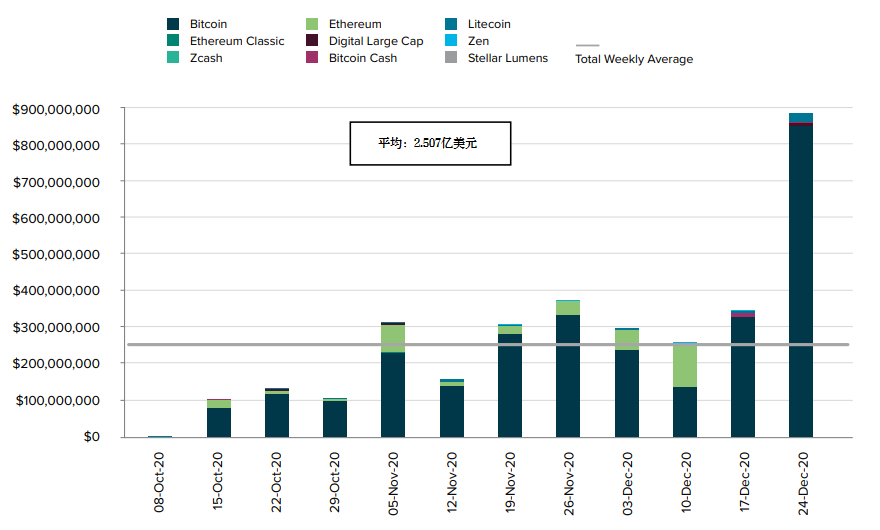Click the 26-Nov-20 date label
The height and width of the screenshot is (530, 880).
tap(569, 483)
